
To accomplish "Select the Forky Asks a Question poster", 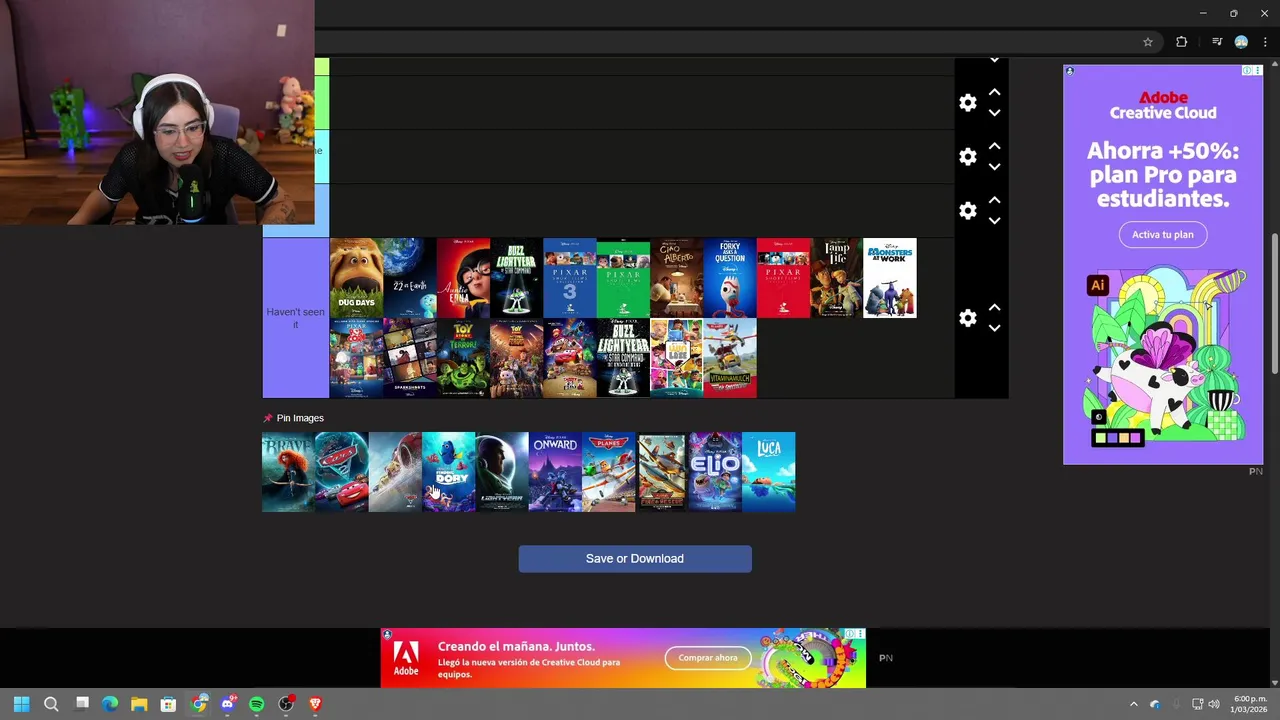I will click(730, 278).
